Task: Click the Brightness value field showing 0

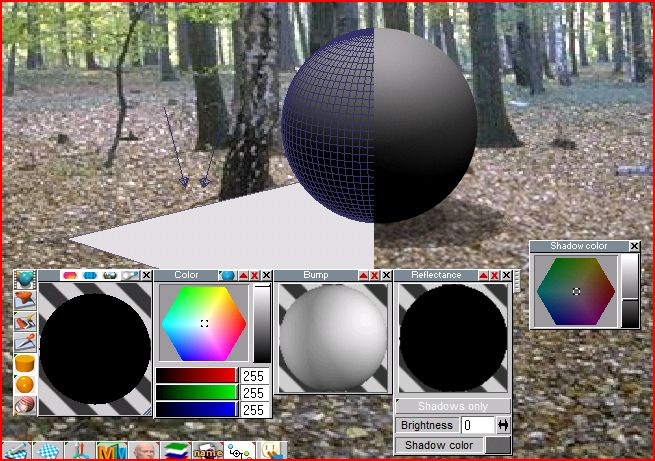Action: coord(478,425)
